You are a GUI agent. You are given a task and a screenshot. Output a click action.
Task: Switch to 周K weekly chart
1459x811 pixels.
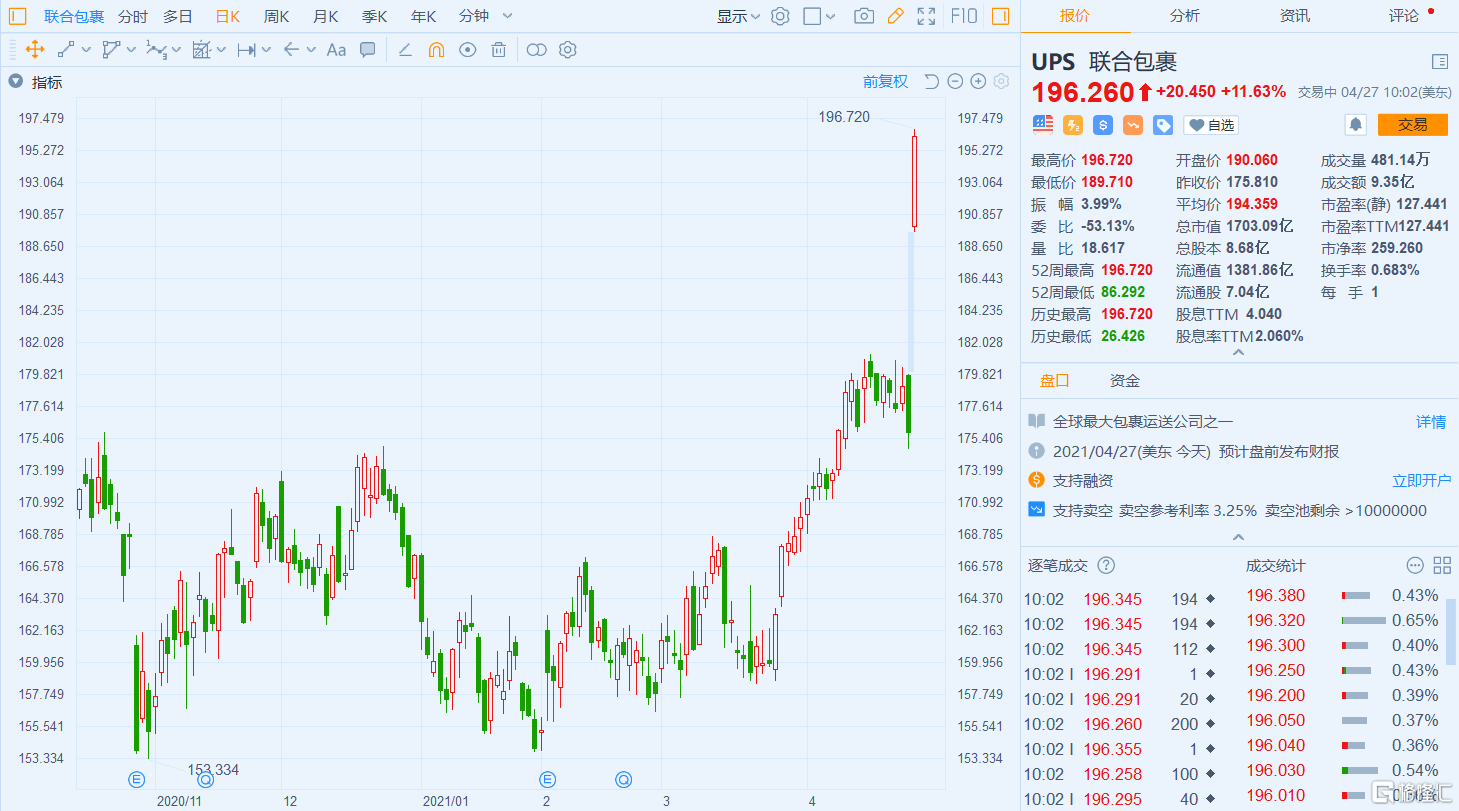(277, 16)
